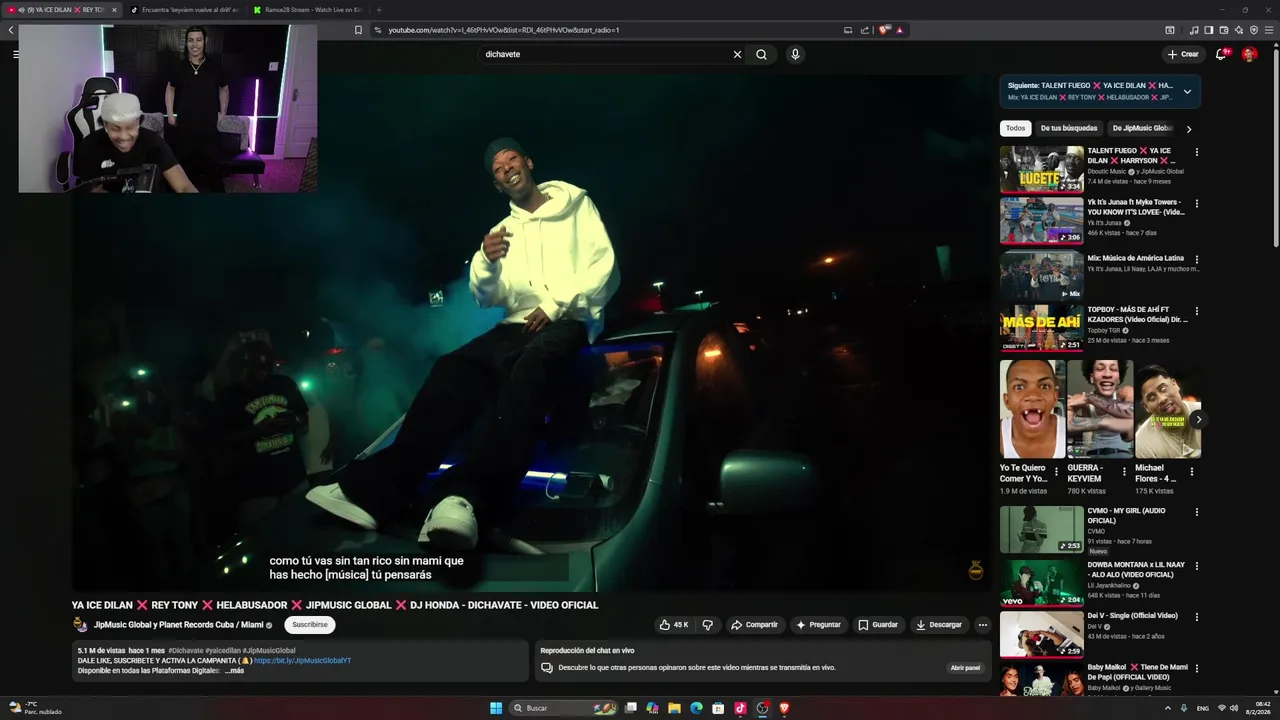Open Yk It's Junaa Myke Towers thumbnail
This screenshot has width=1280, height=720.
pos(1041,220)
